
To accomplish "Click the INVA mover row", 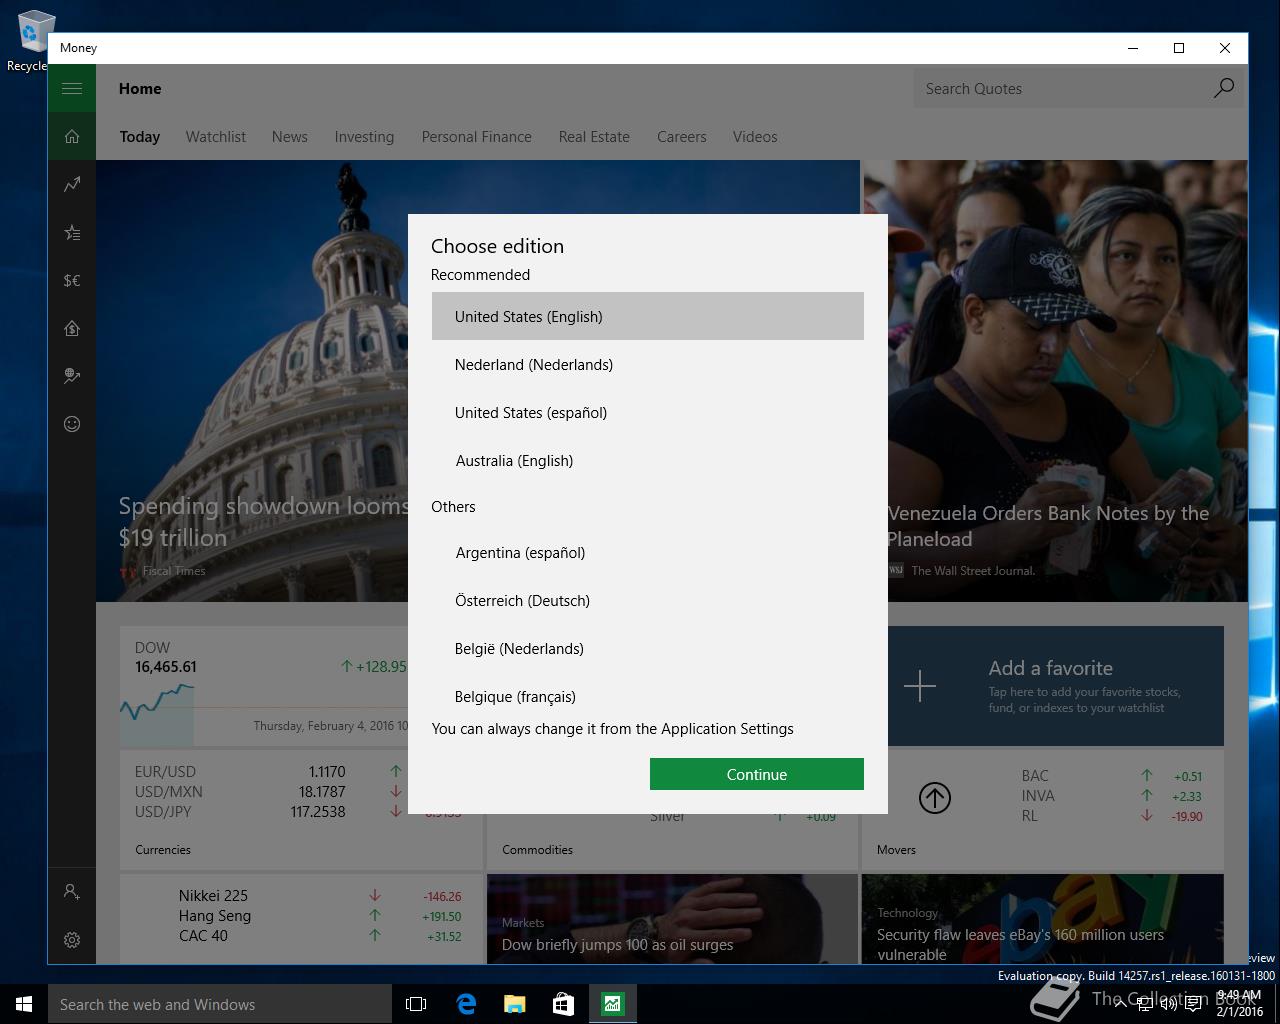I will pyautogui.click(x=1112, y=796).
